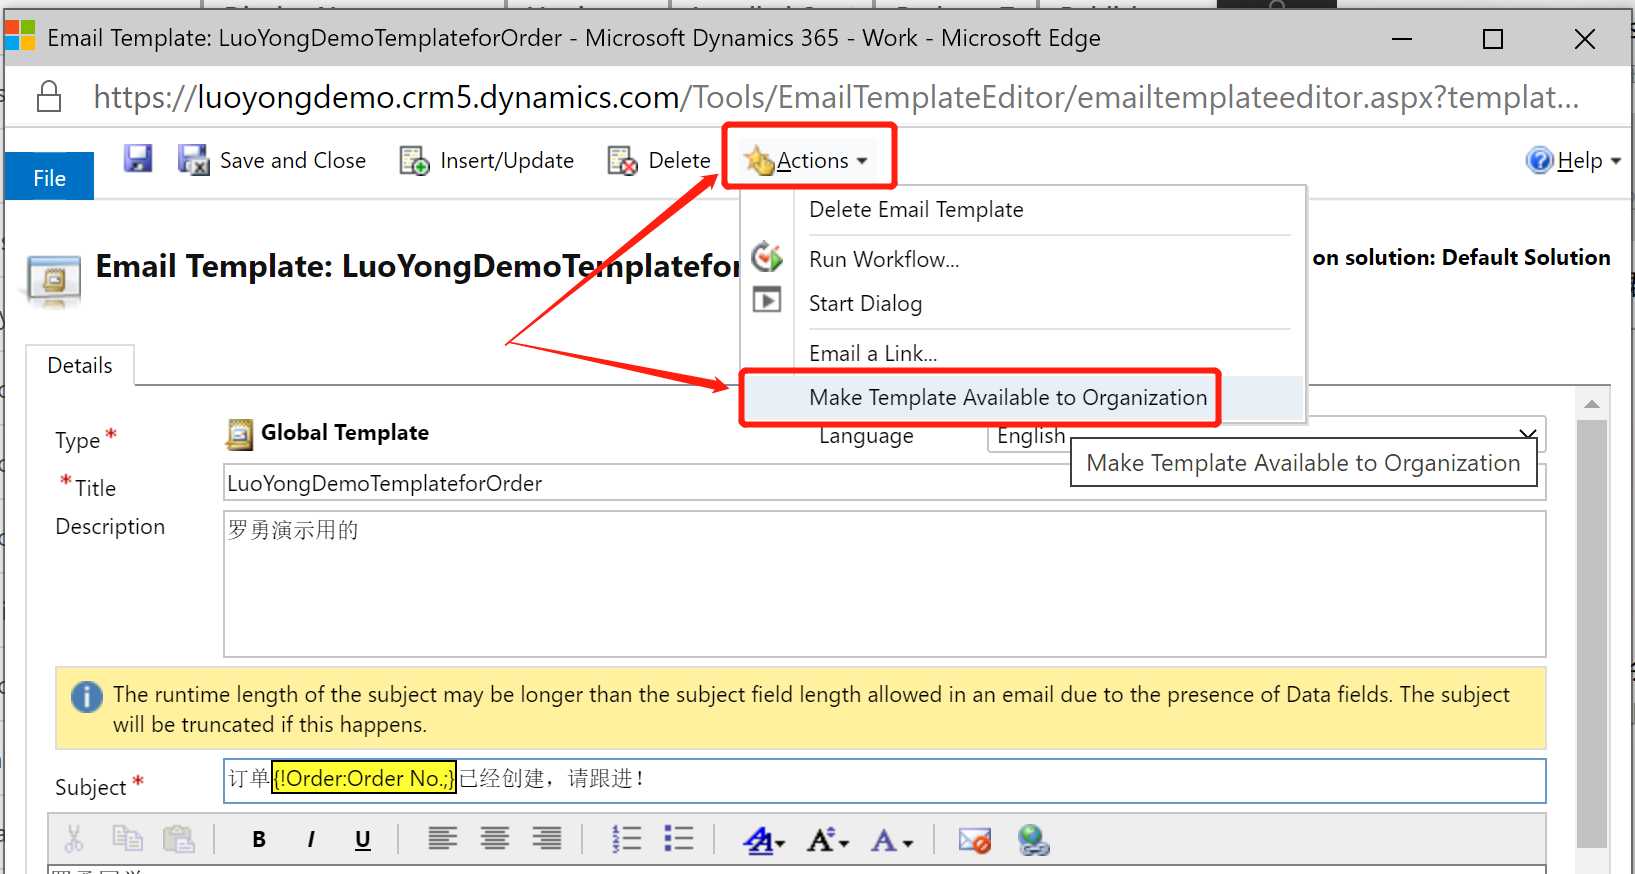Insert numbered list
Screen dimensions: 1635x874
click(x=627, y=839)
